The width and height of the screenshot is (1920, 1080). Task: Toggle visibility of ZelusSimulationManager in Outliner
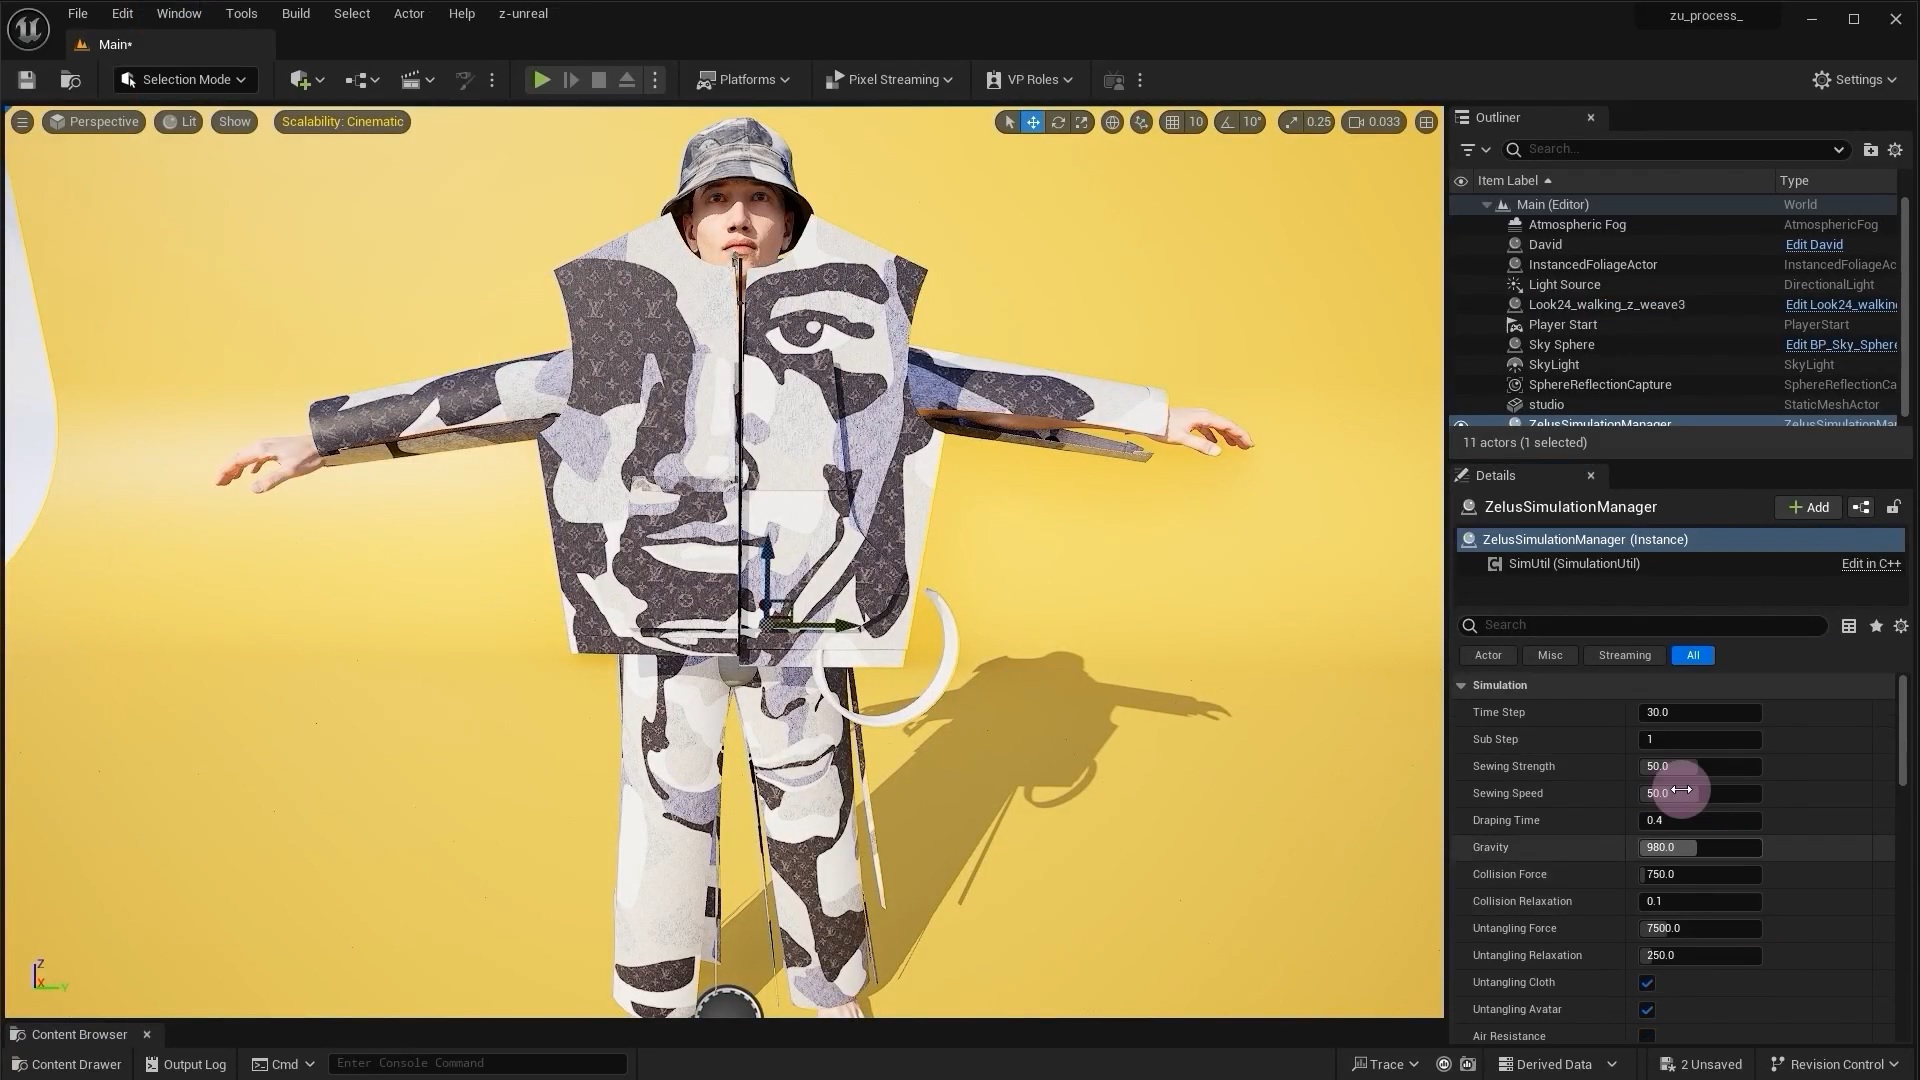pos(1461,424)
